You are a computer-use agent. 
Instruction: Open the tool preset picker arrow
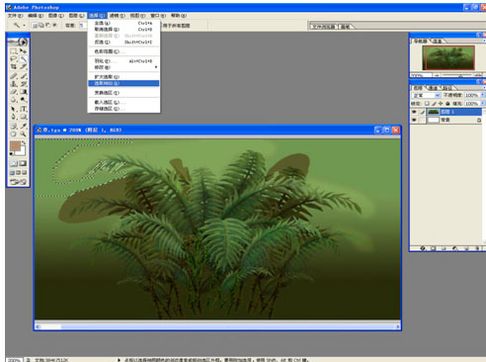pos(24,25)
